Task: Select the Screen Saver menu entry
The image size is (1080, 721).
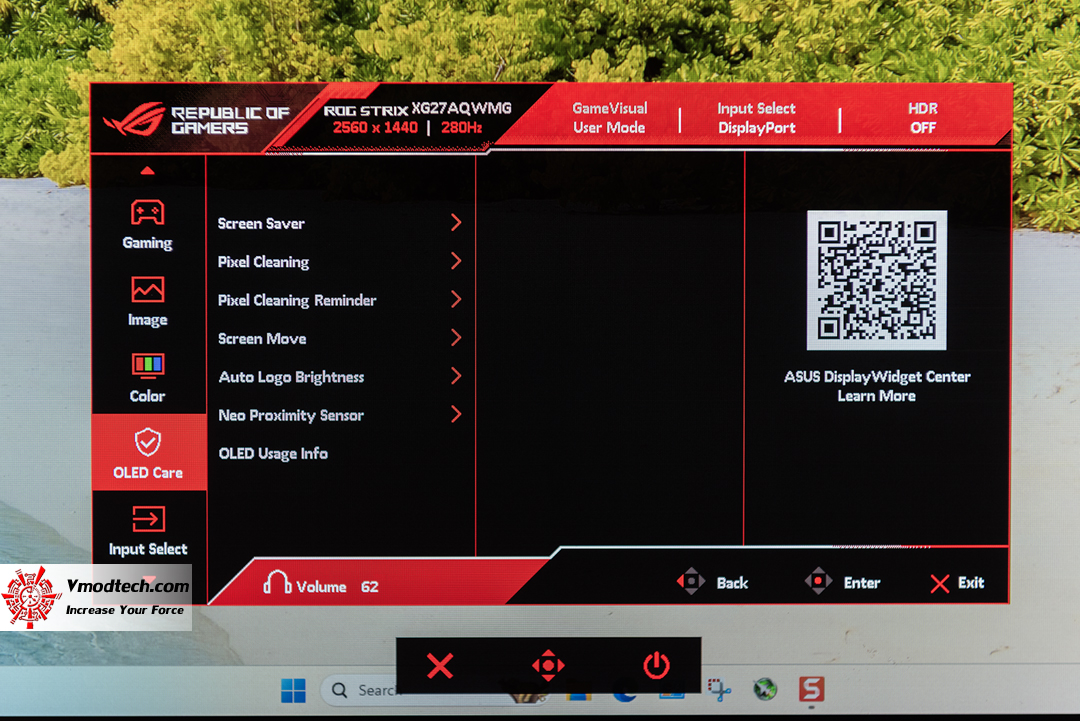Action: (x=261, y=224)
